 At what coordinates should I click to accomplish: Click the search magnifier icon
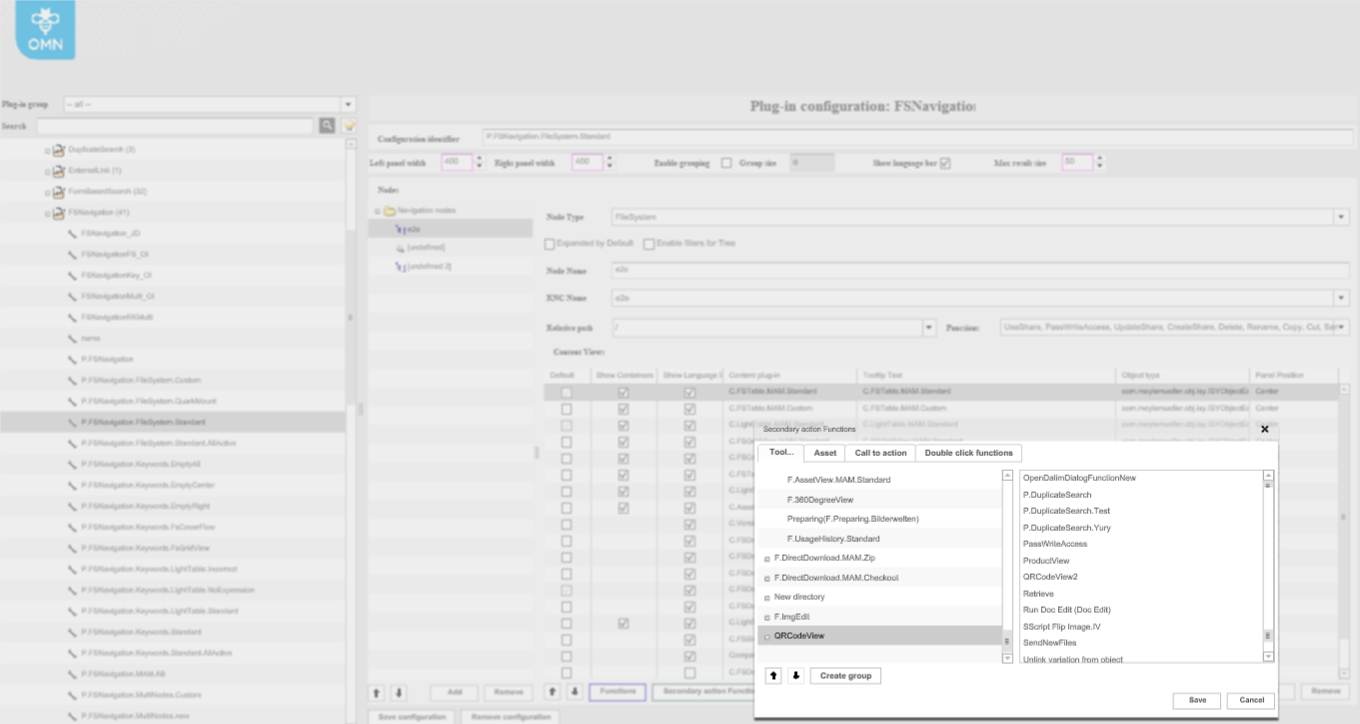(327, 126)
